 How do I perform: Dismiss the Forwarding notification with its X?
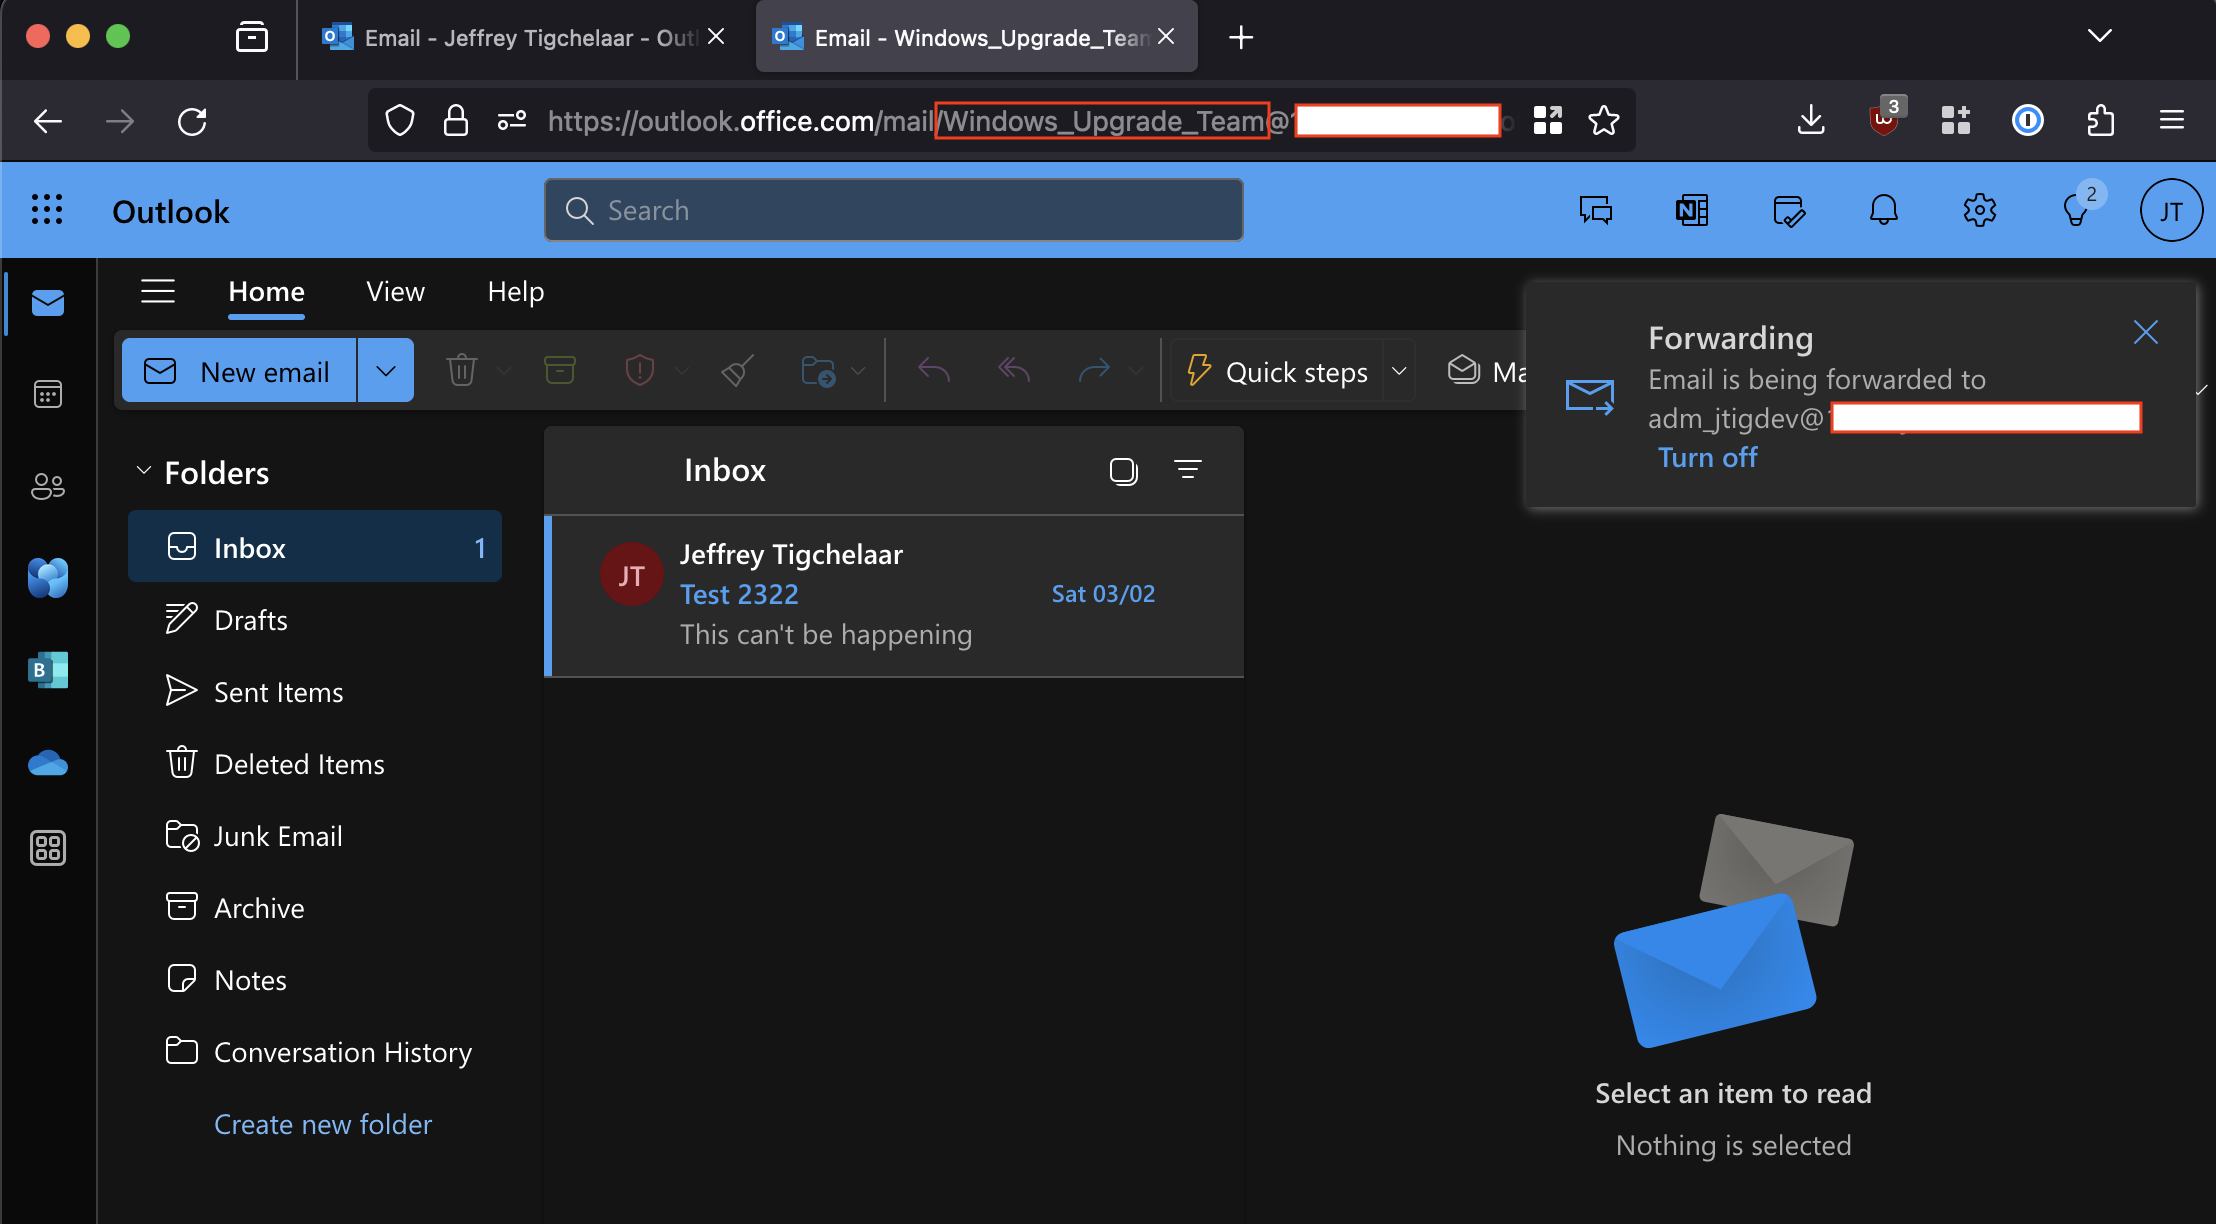click(x=2146, y=332)
